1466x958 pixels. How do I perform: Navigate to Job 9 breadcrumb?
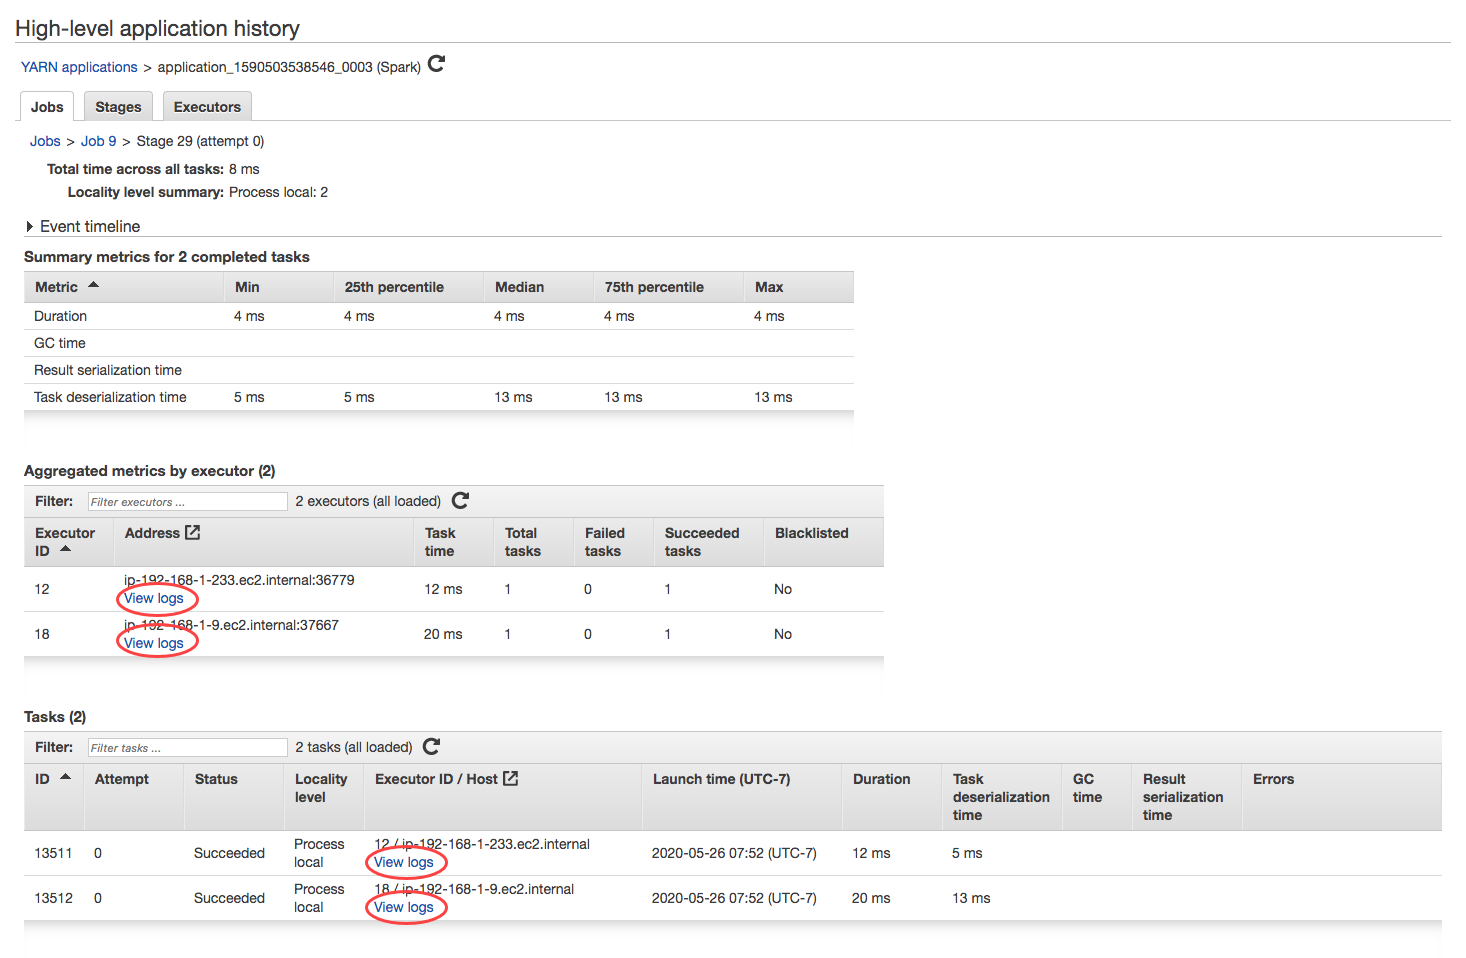point(98,141)
